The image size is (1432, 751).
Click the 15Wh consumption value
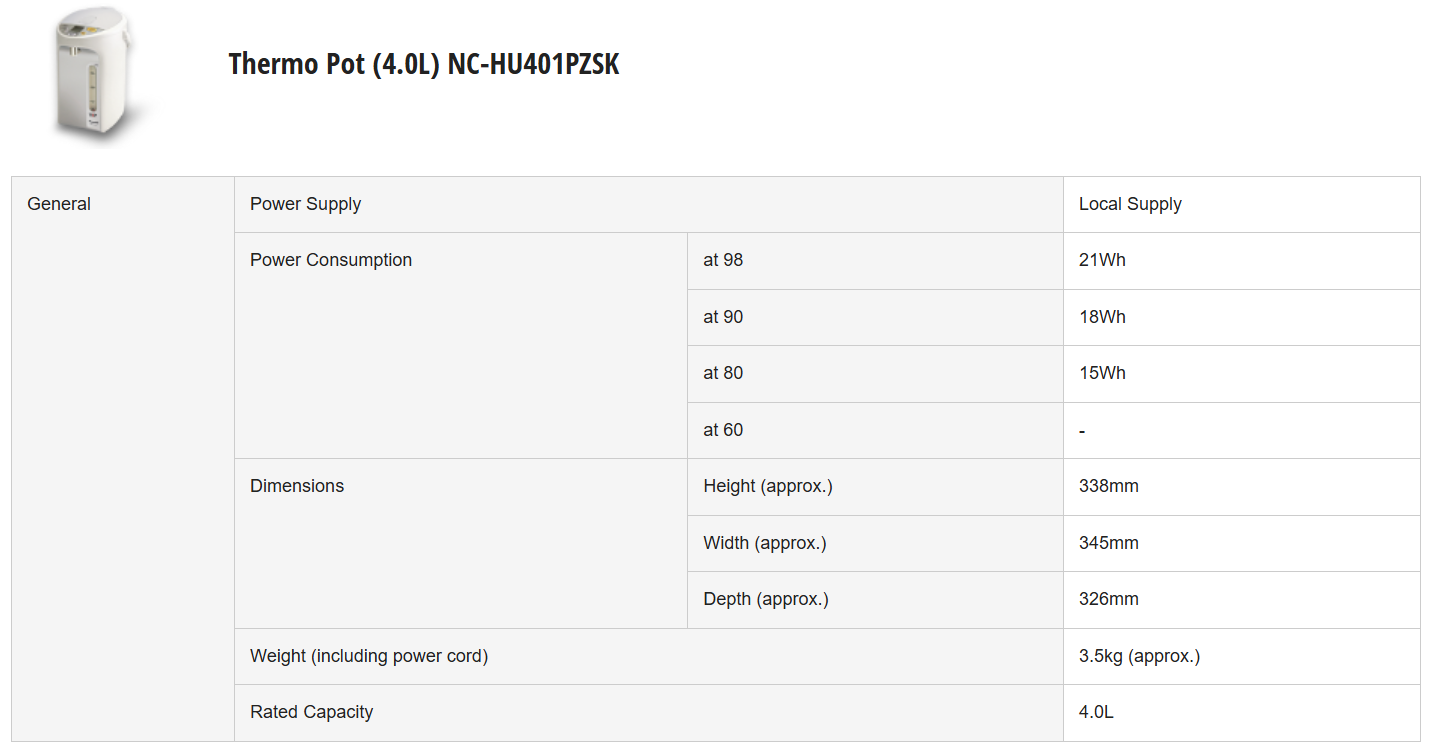[1102, 373]
